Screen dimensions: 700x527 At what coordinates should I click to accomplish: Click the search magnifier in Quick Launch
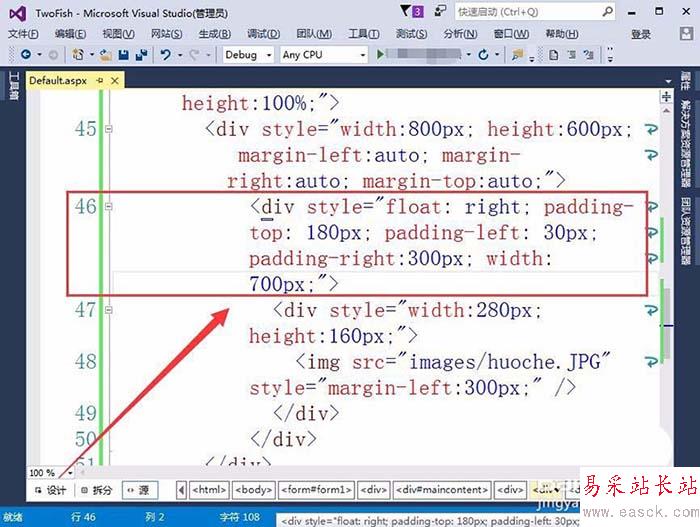pos(607,11)
